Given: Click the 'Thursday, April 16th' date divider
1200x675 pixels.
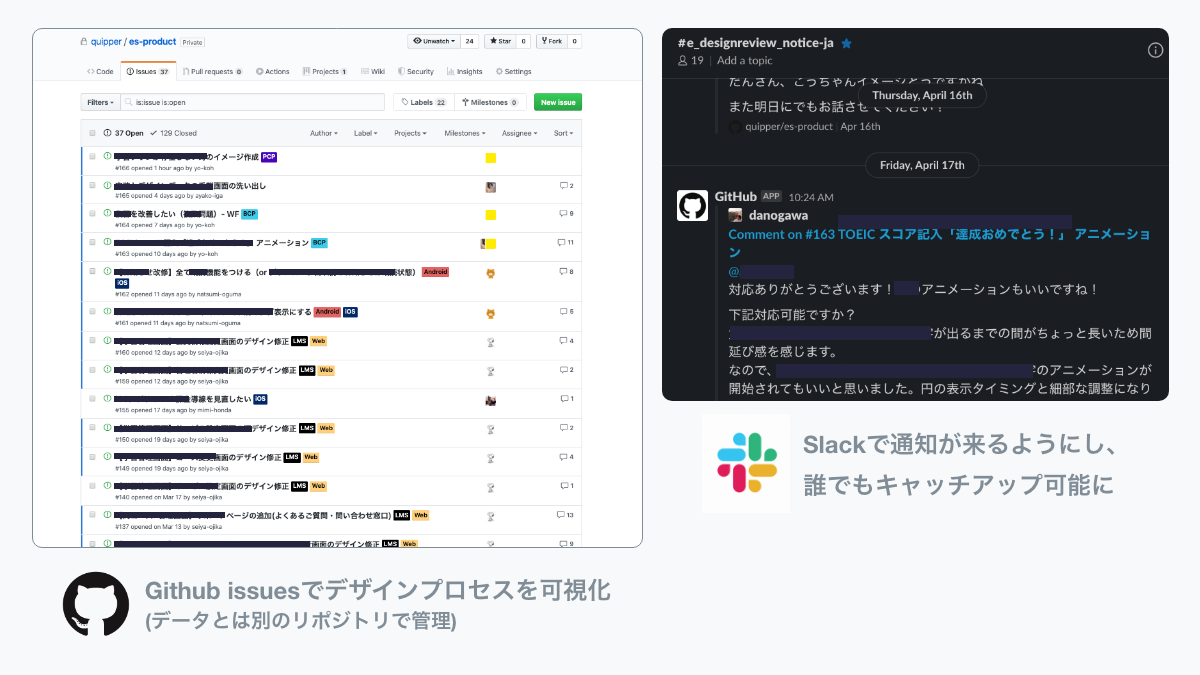Looking at the screenshot, I should pos(922,95).
